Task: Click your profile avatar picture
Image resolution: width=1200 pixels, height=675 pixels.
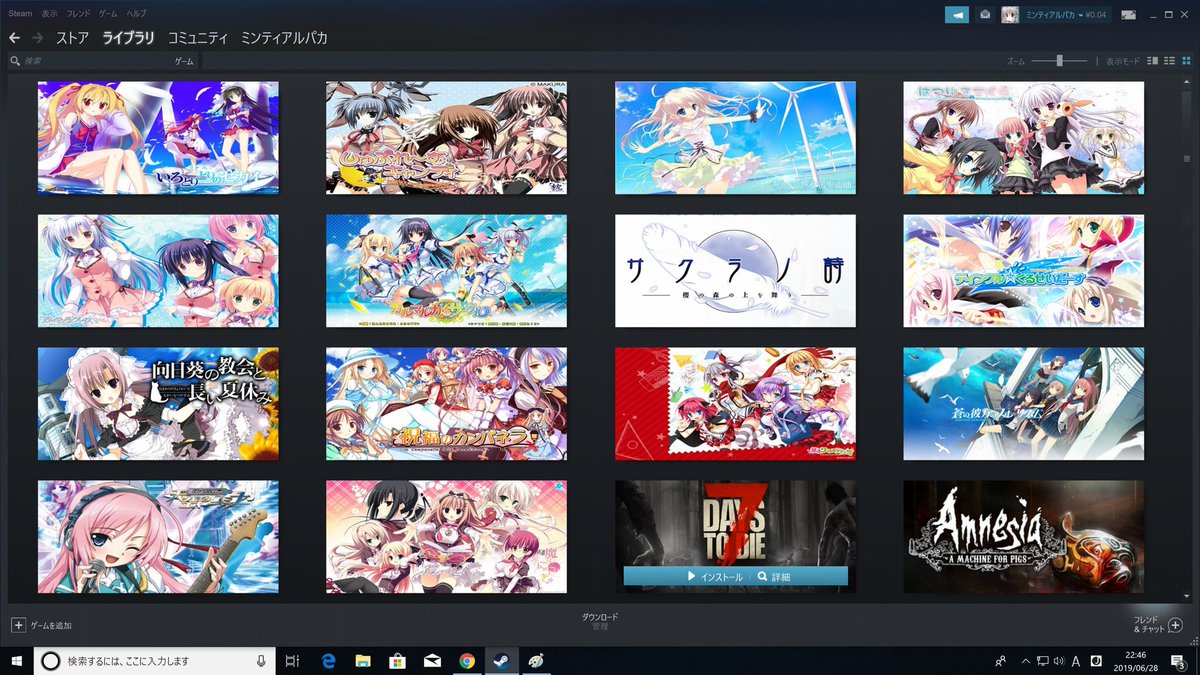Action: pyautogui.click(x=1010, y=14)
